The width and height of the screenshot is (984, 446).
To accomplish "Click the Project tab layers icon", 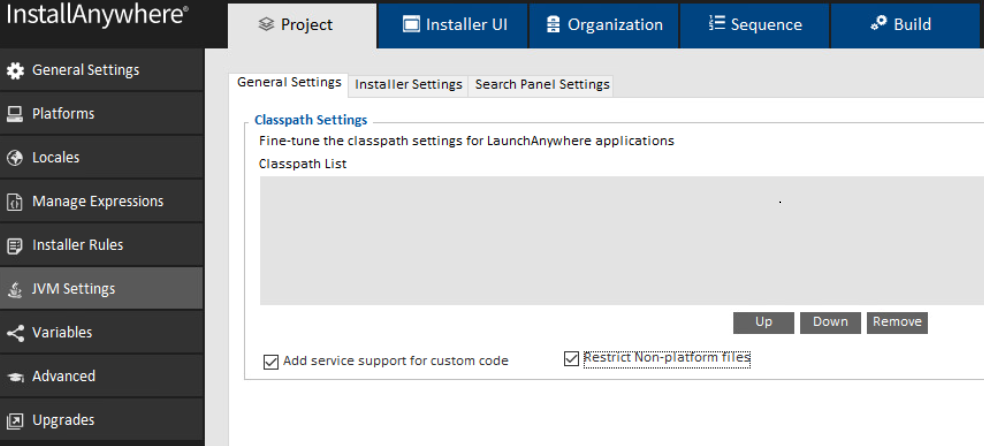I will click(266, 24).
